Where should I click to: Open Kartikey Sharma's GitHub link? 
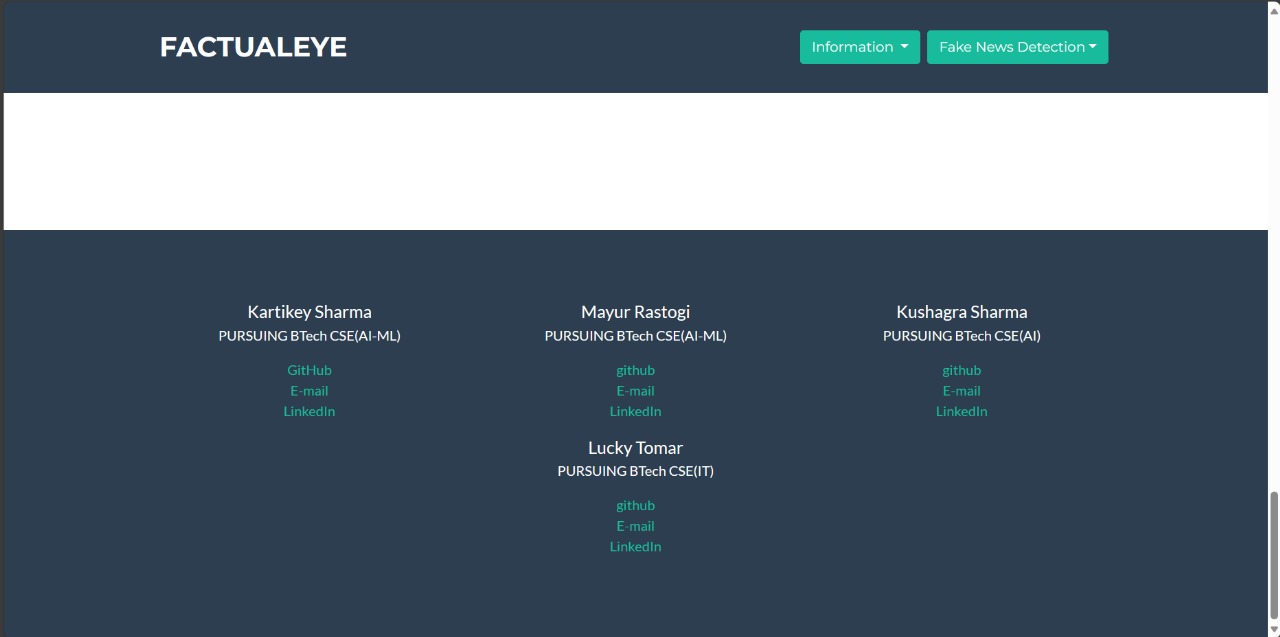[309, 370]
